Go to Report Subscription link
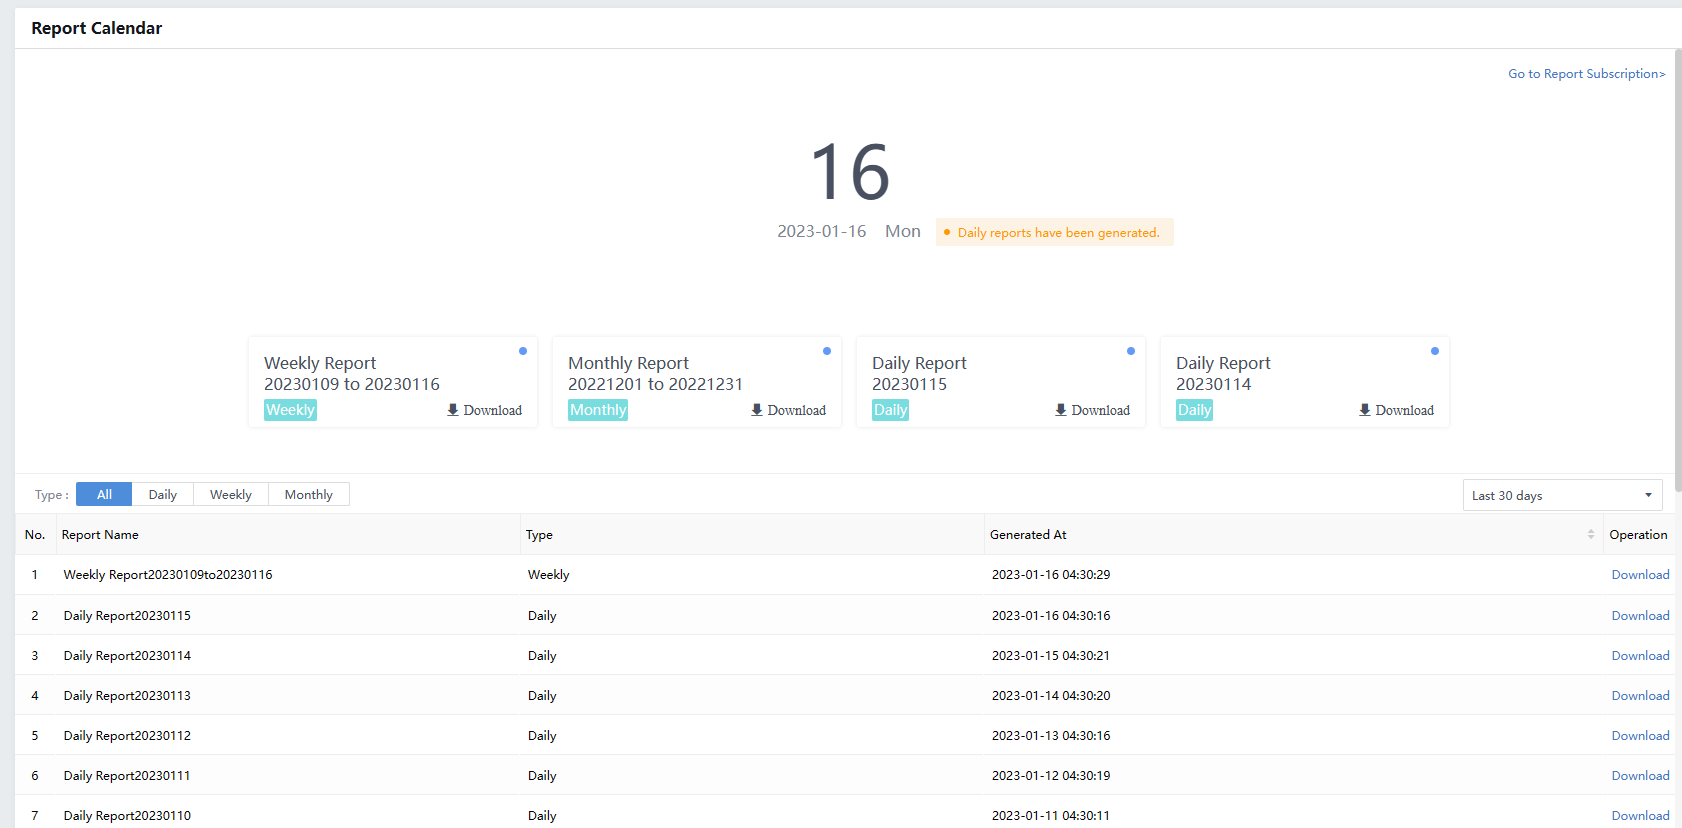1682x828 pixels. 1586,74
